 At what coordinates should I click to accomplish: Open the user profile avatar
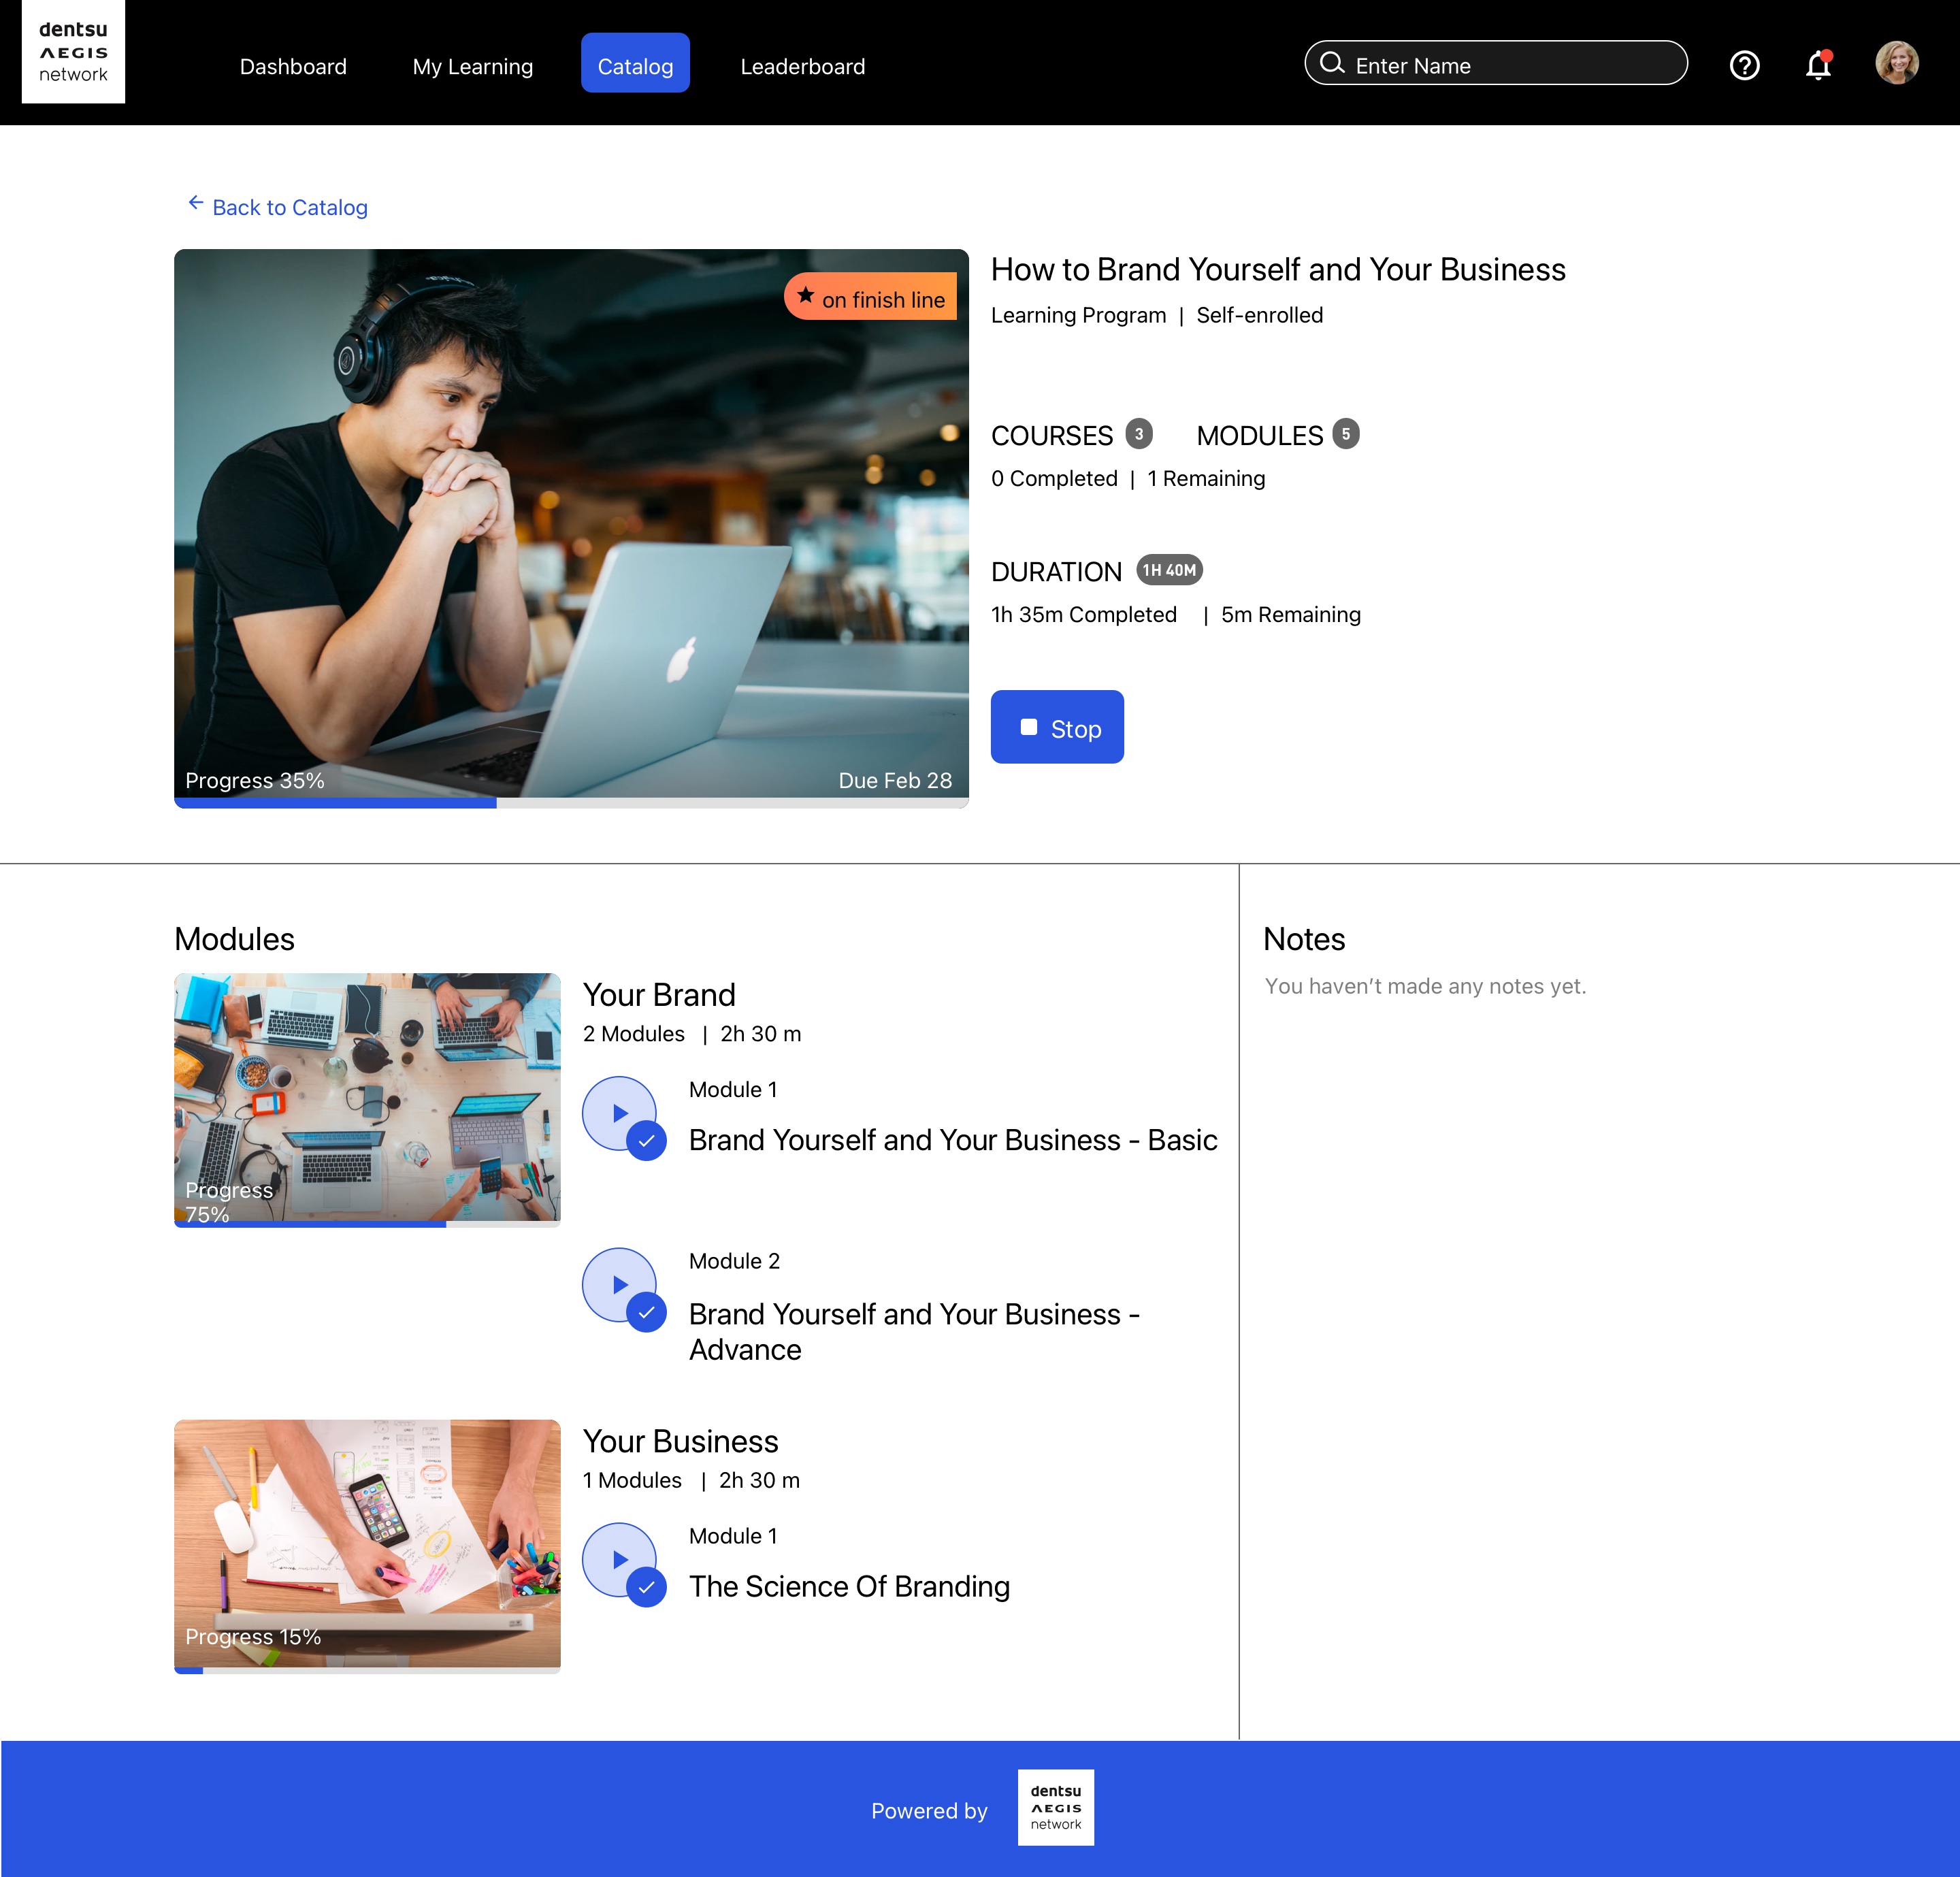click(1896, 63)
